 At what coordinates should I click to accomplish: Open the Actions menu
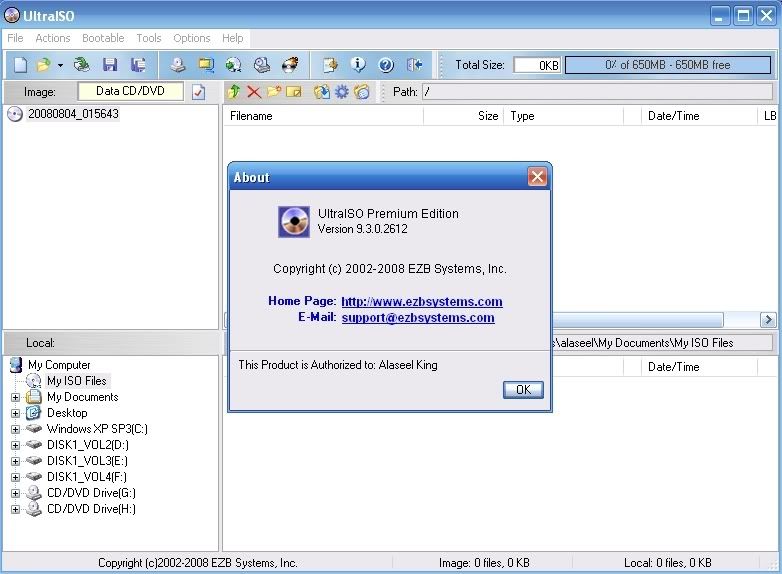click(x=52, y=38)
